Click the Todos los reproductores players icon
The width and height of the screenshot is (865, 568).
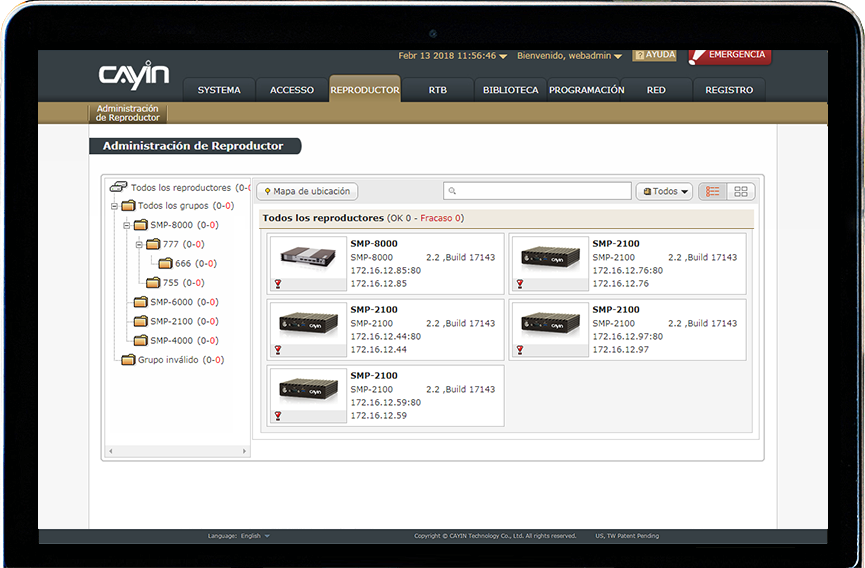point(118,187)
